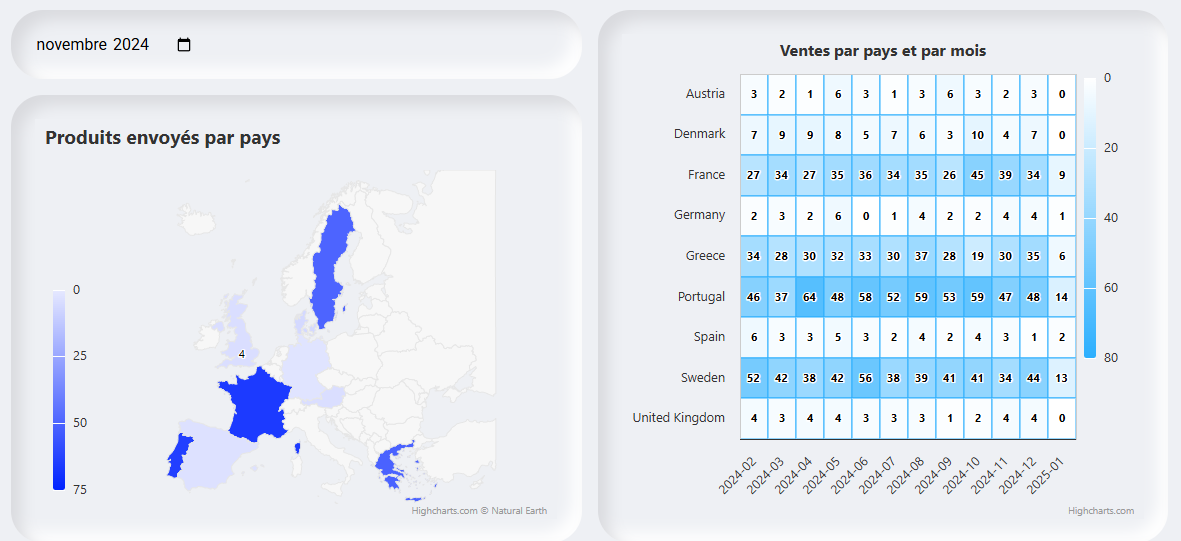Click the Spain 2024-12 cell showing 1

click(1034, 338)
